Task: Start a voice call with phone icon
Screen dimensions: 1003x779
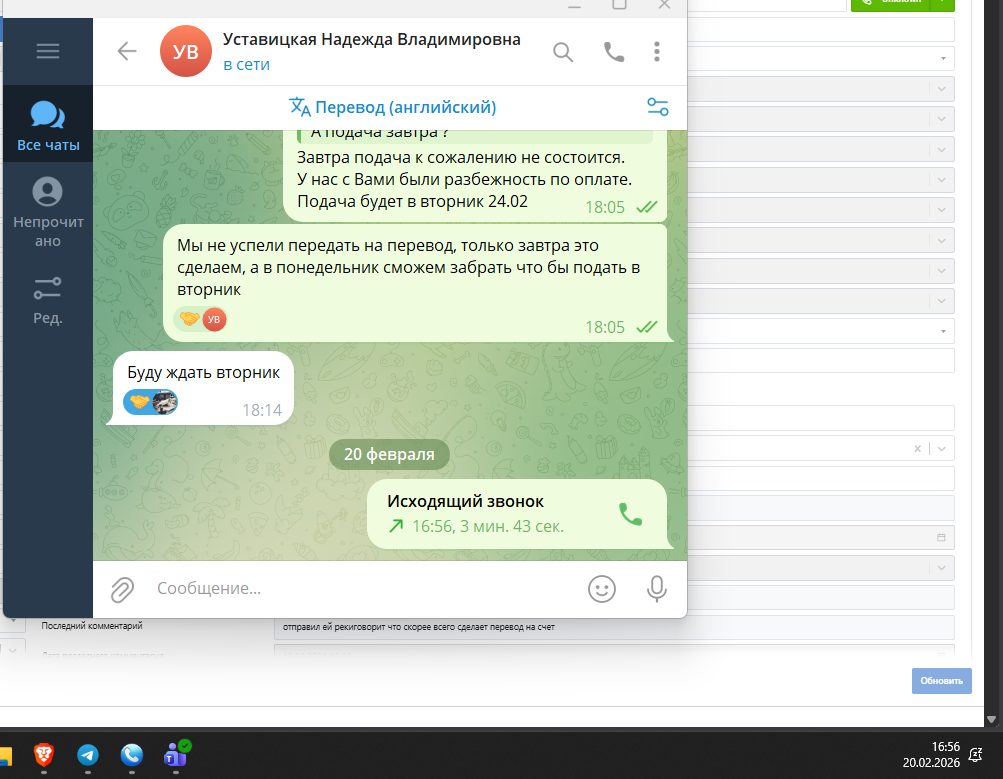Action: (x=614, y=52)
